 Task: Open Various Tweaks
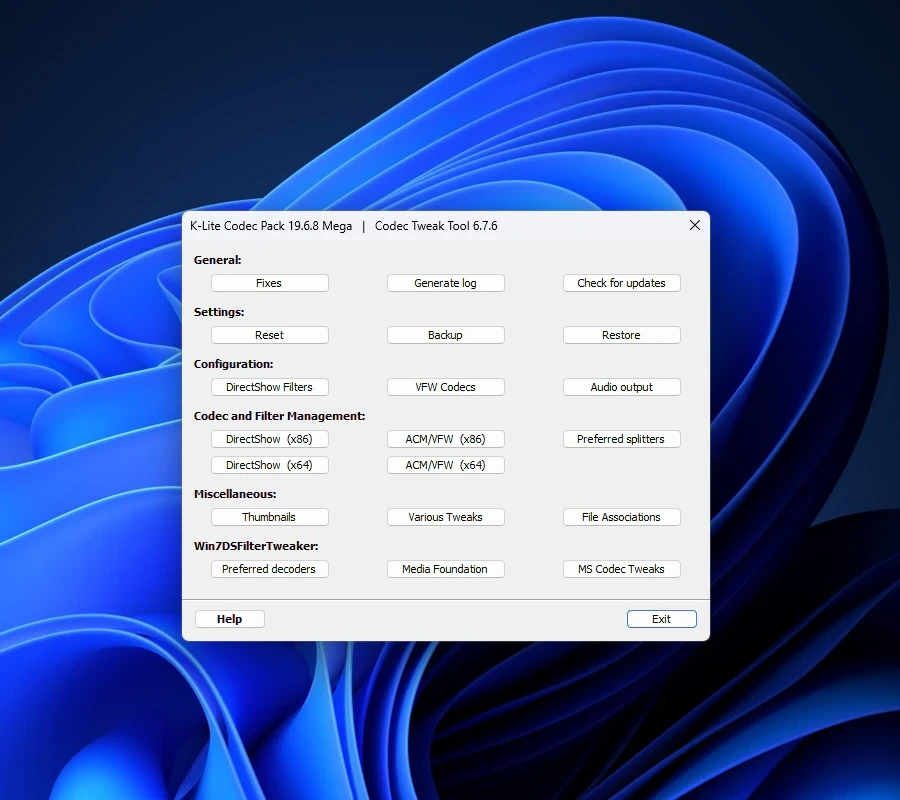click(445, 517)
